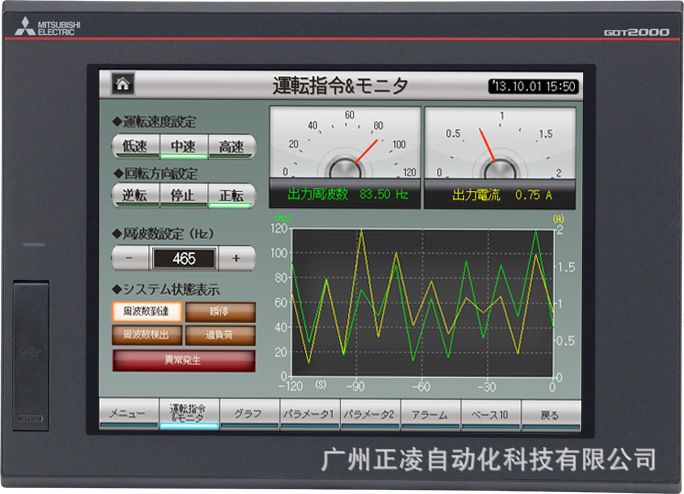This screenshot has width=684, height=494.
Task: Increase frequency with plus button
Action: pyautogui.click(x=236, y=258)
